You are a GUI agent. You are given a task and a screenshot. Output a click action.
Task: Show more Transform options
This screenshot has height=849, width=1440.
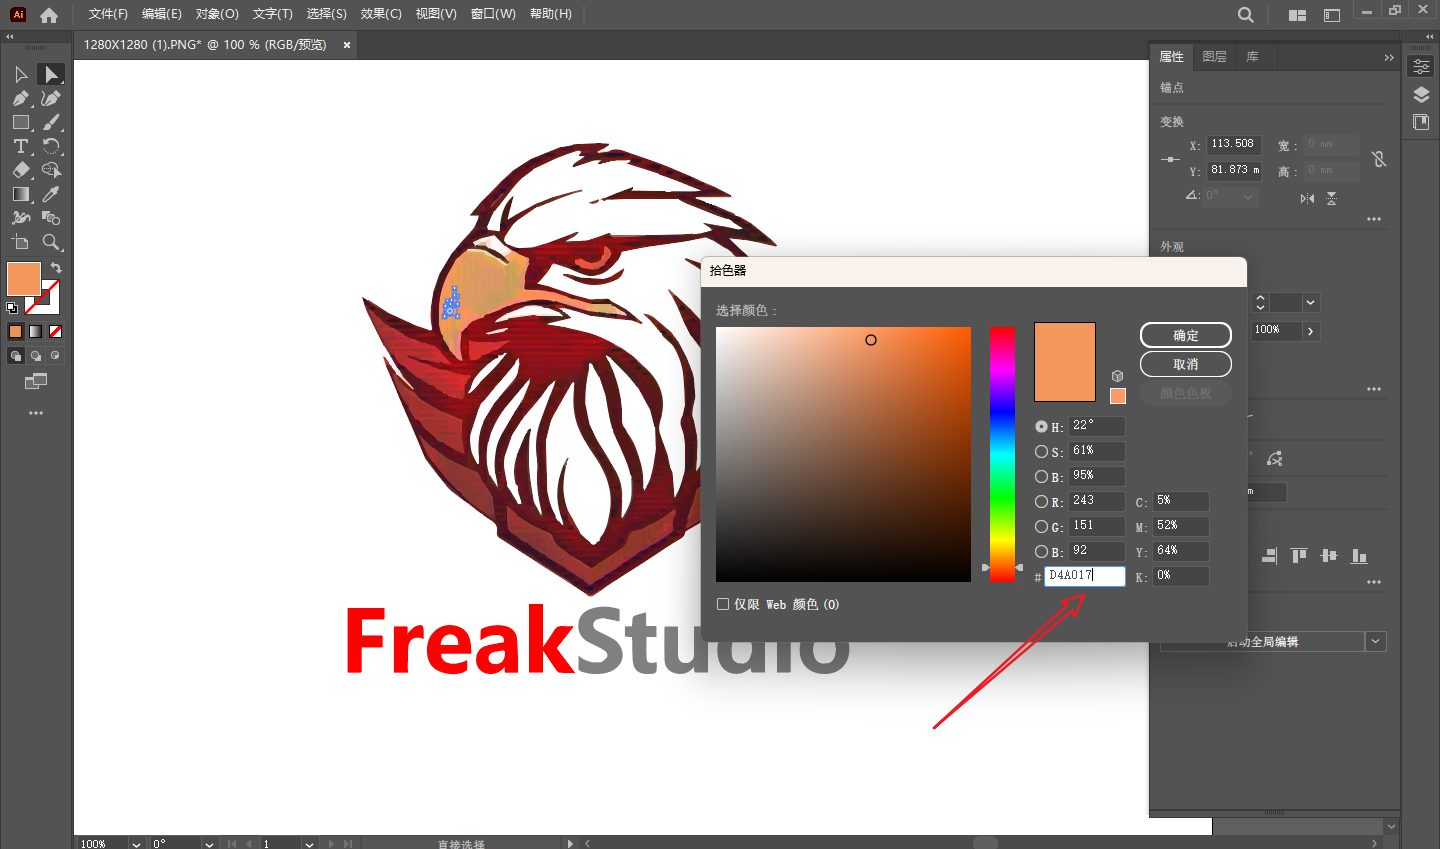(1374, 219)
